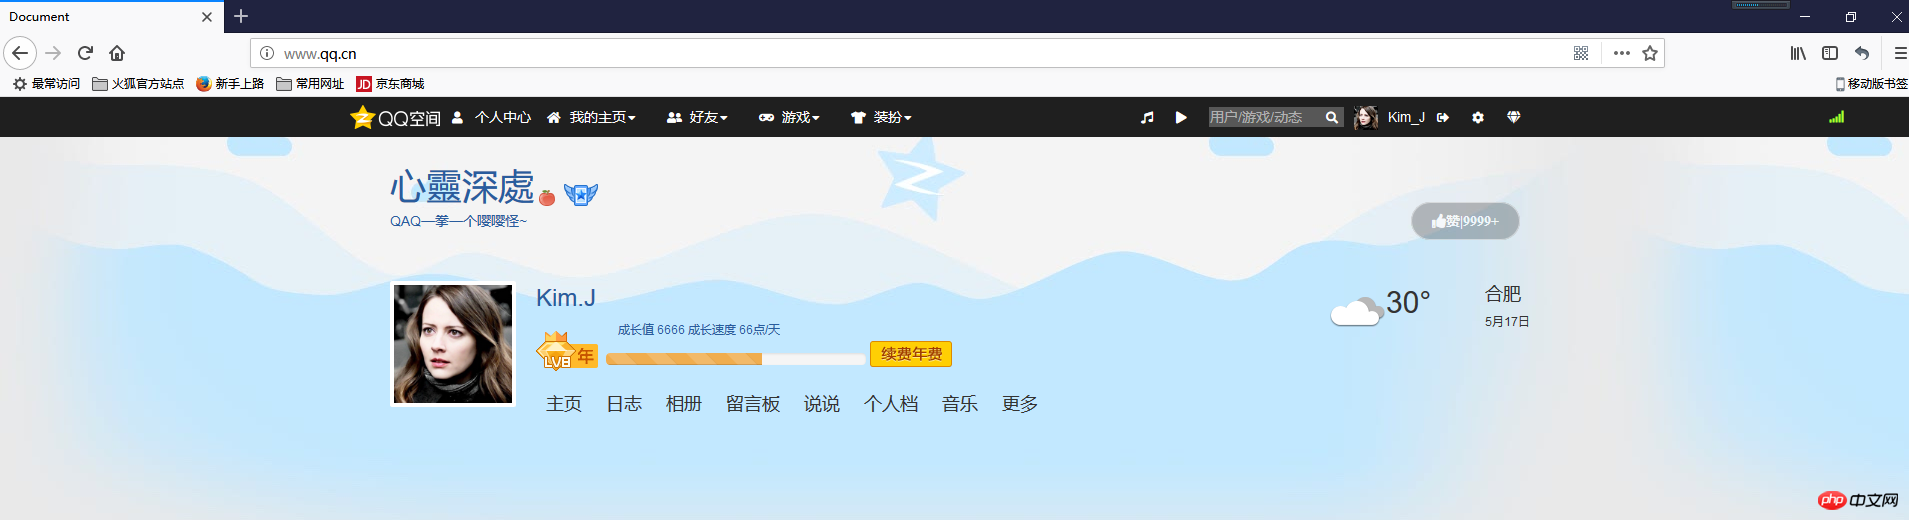This screenshot has width=1909, height=520.
Task: Click the browser forward arrow
Action: (x=54, y=53)
